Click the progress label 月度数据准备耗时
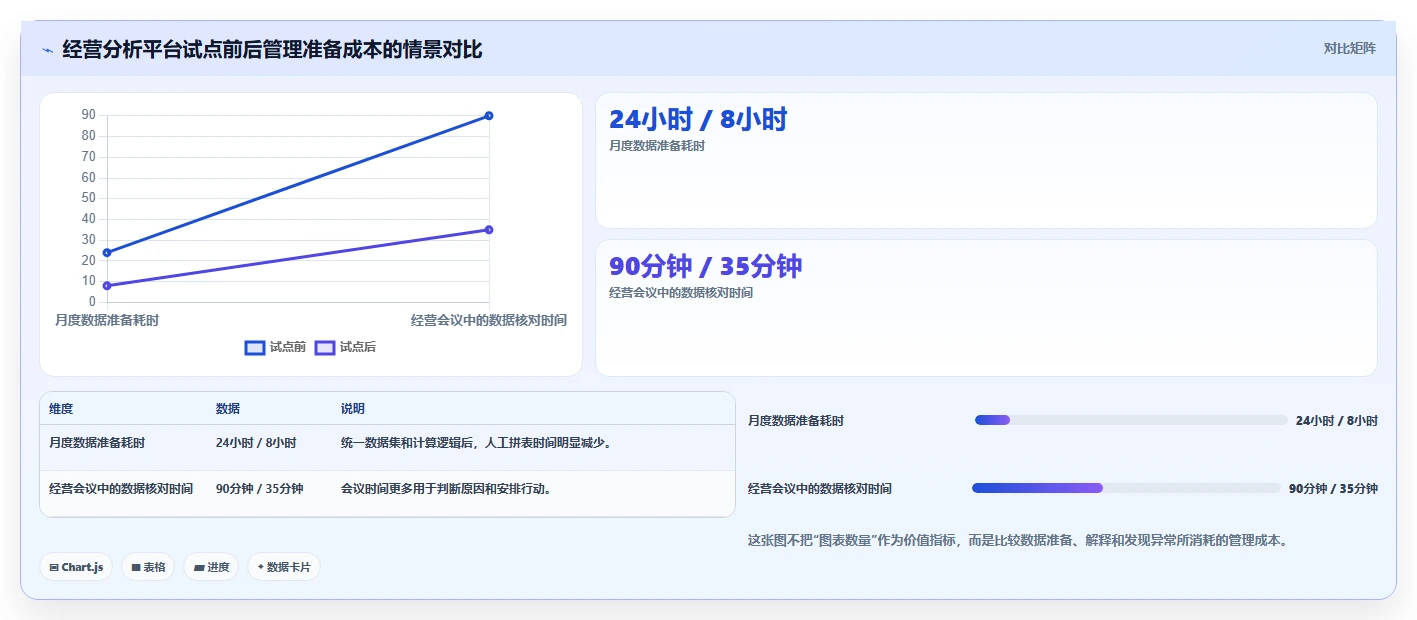Screen dimensions: 1417x620 point(796,421)
